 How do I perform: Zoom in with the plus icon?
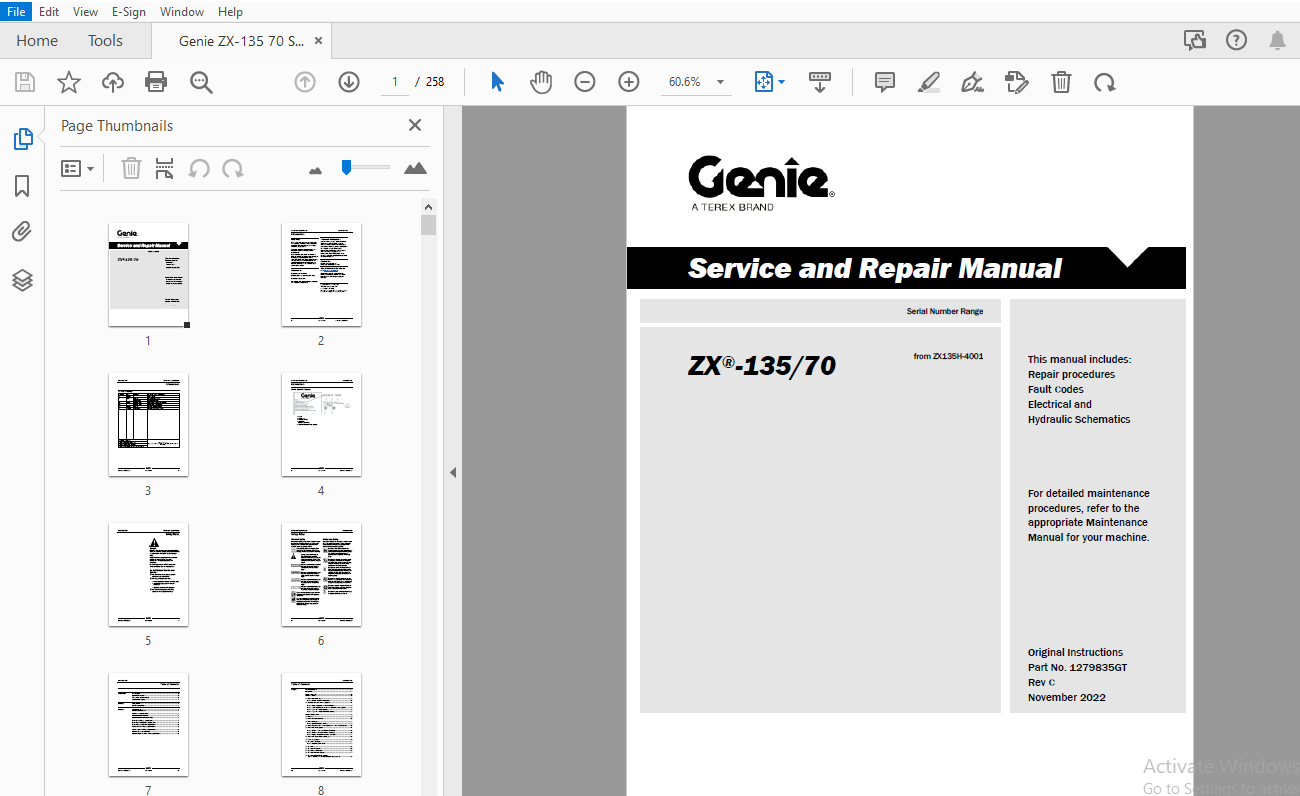coord(629,82)
